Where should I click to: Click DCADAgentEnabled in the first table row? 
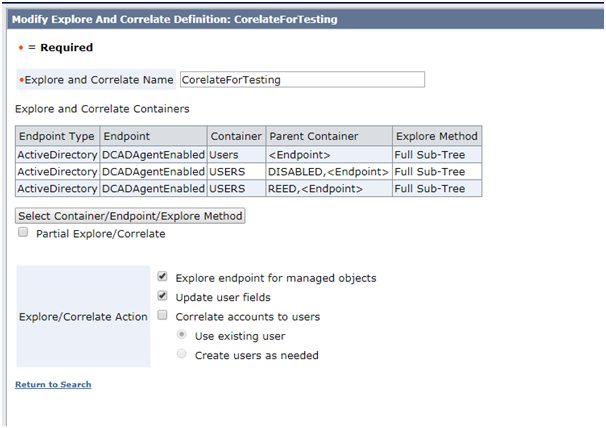(153, 155)
